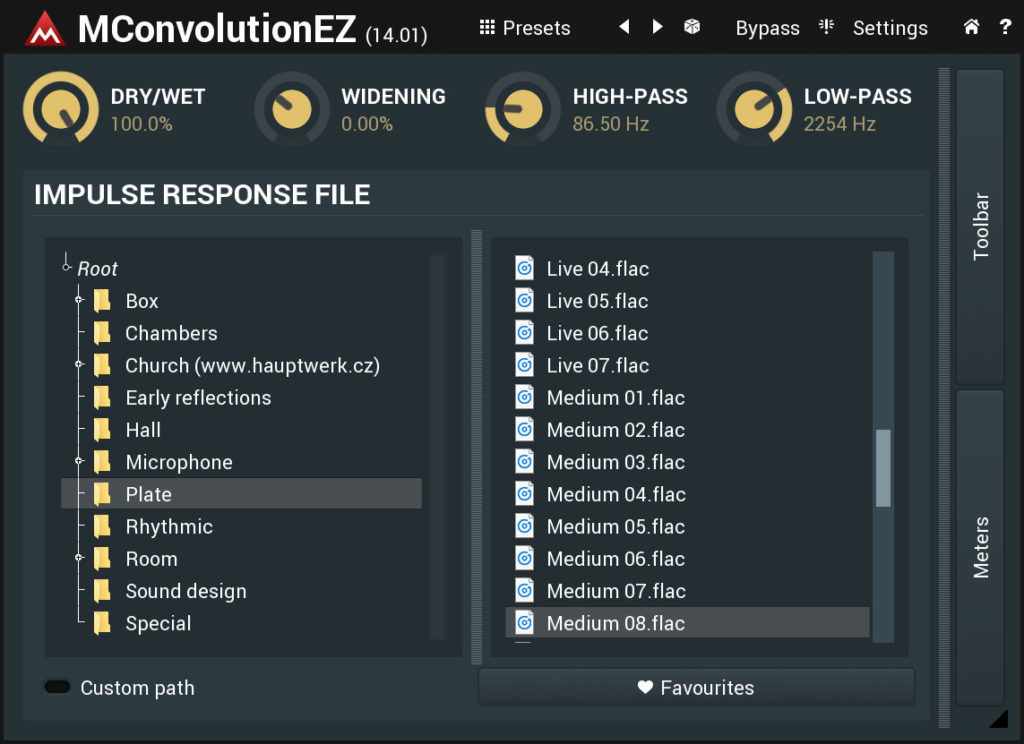The image size is (1024, 744).
Task: Open the Favourites list
Action: [697, 688]
